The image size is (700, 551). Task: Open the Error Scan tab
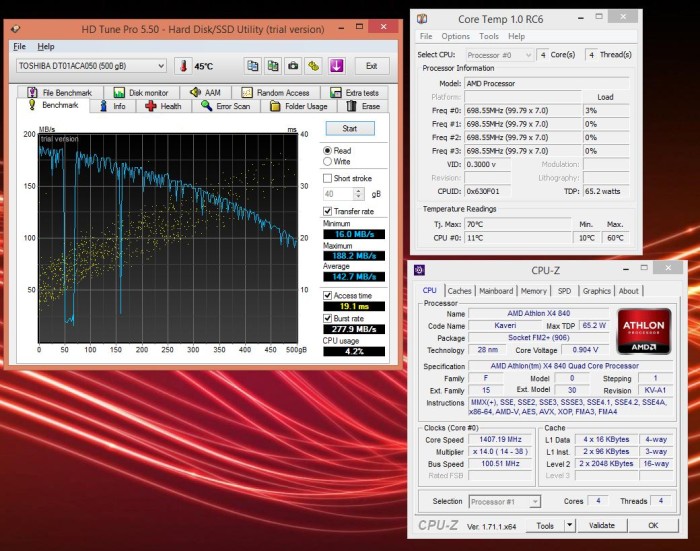click(x=226, y=106)
